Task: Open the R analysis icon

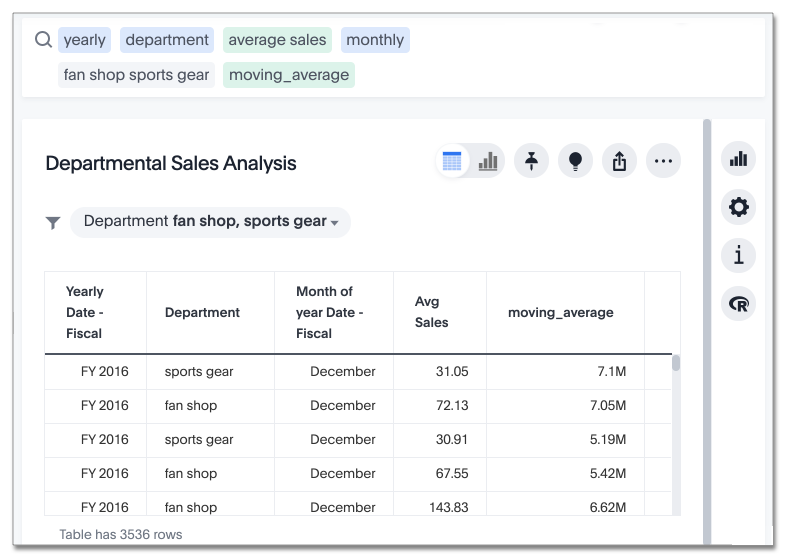Action: 738,304
